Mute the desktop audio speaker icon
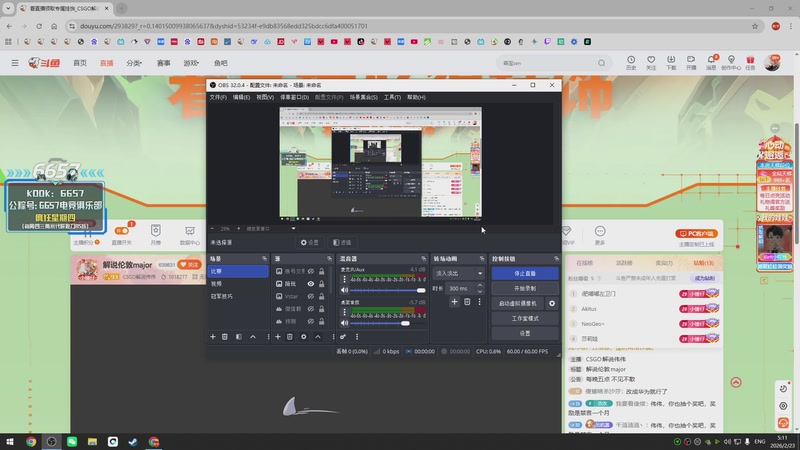 point(344,323)
